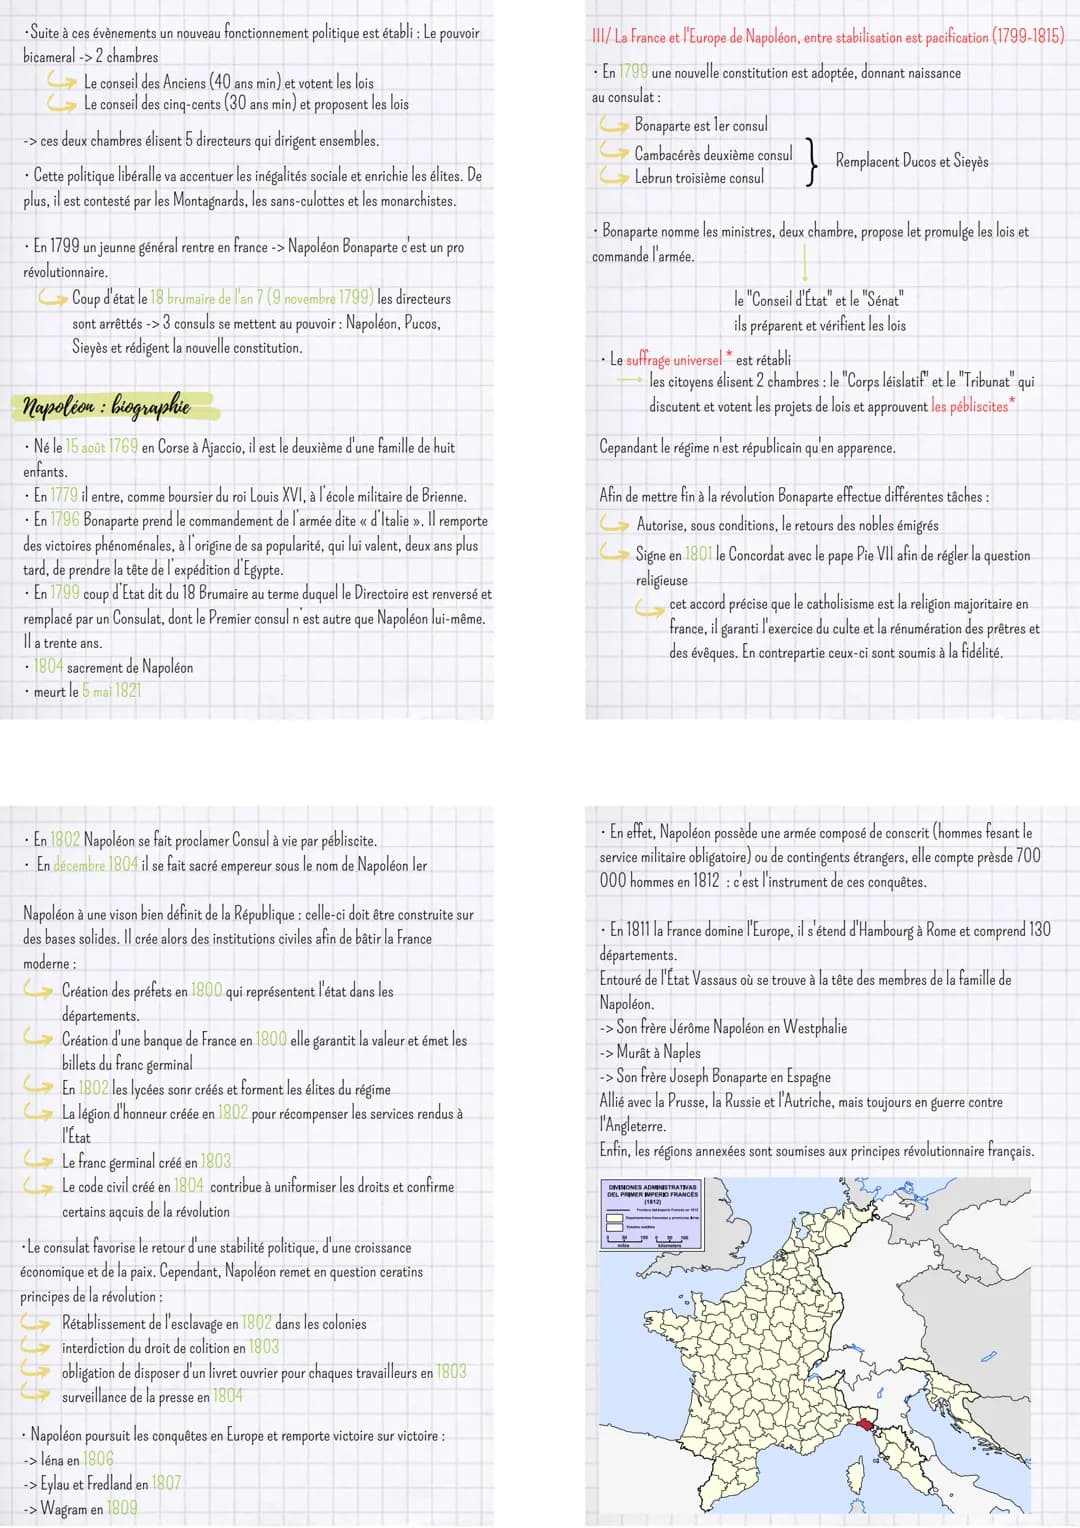Click the sentence starting "Enfin, les régions annexées"
The width and height of the screenshot is (1080, 1528).
tap(817, 1150)
